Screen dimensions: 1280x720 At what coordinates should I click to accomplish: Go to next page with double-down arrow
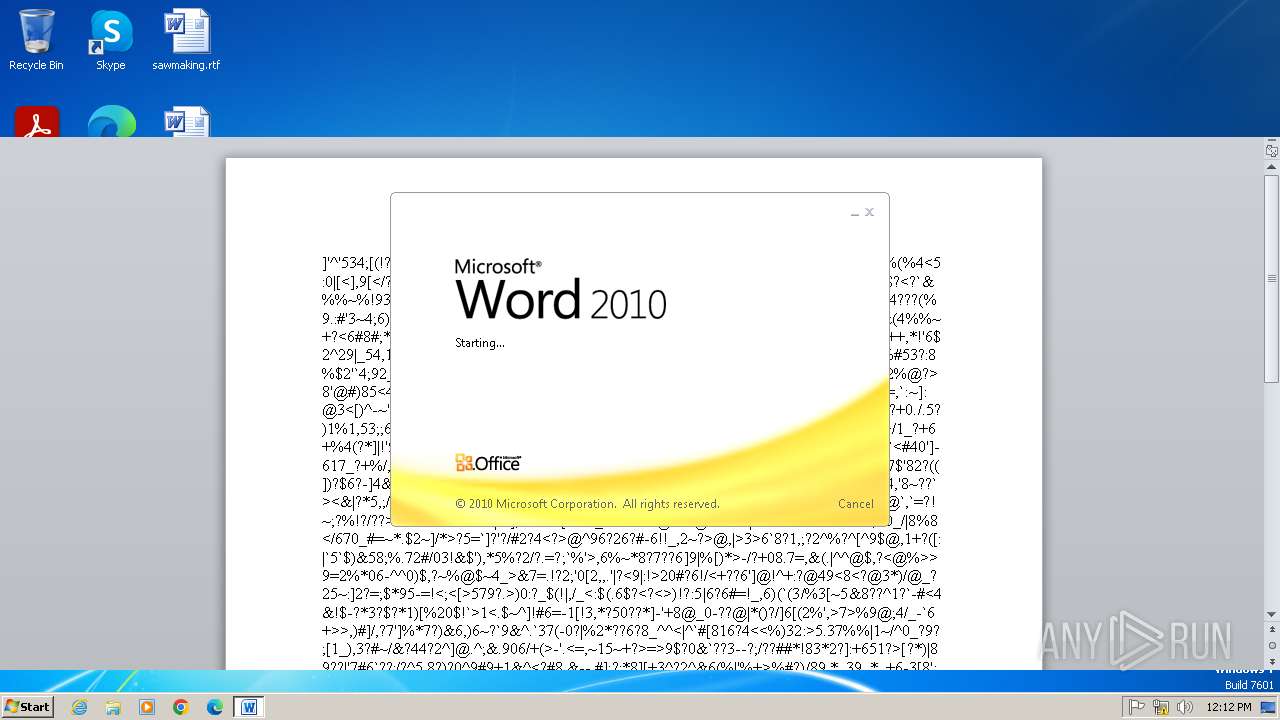pyautogui.click(x=1271, y=661)
